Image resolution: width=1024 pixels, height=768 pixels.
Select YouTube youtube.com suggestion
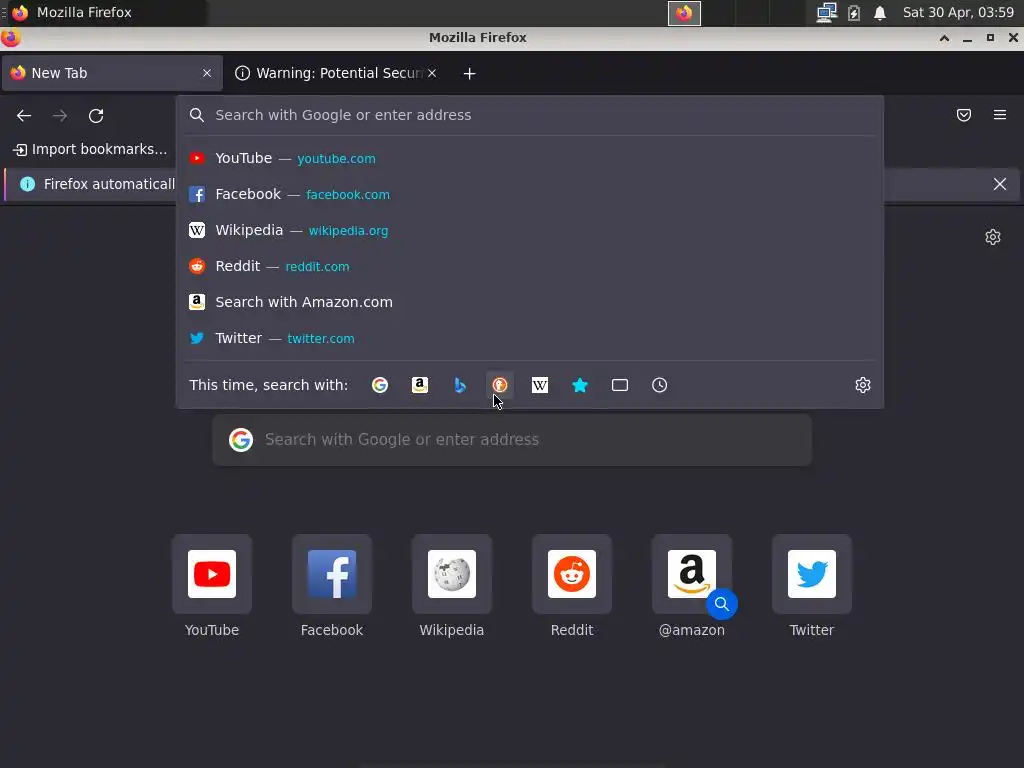click(530, 159)
